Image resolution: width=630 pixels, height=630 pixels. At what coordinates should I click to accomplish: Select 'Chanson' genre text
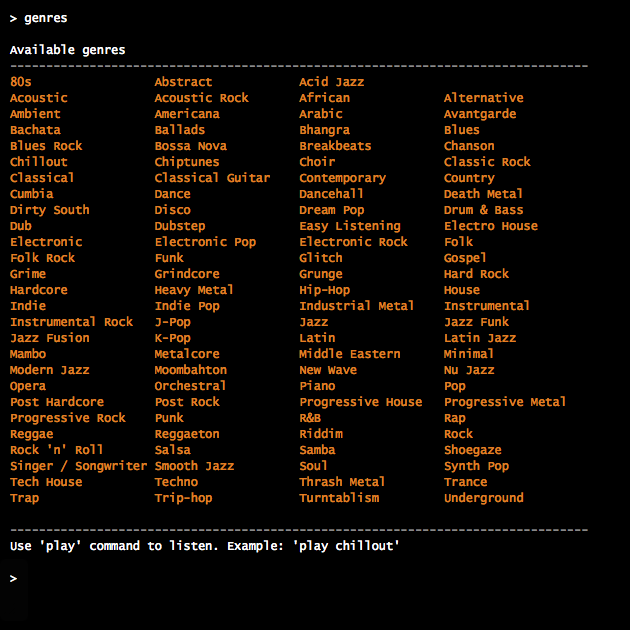(x=469, y=146)
